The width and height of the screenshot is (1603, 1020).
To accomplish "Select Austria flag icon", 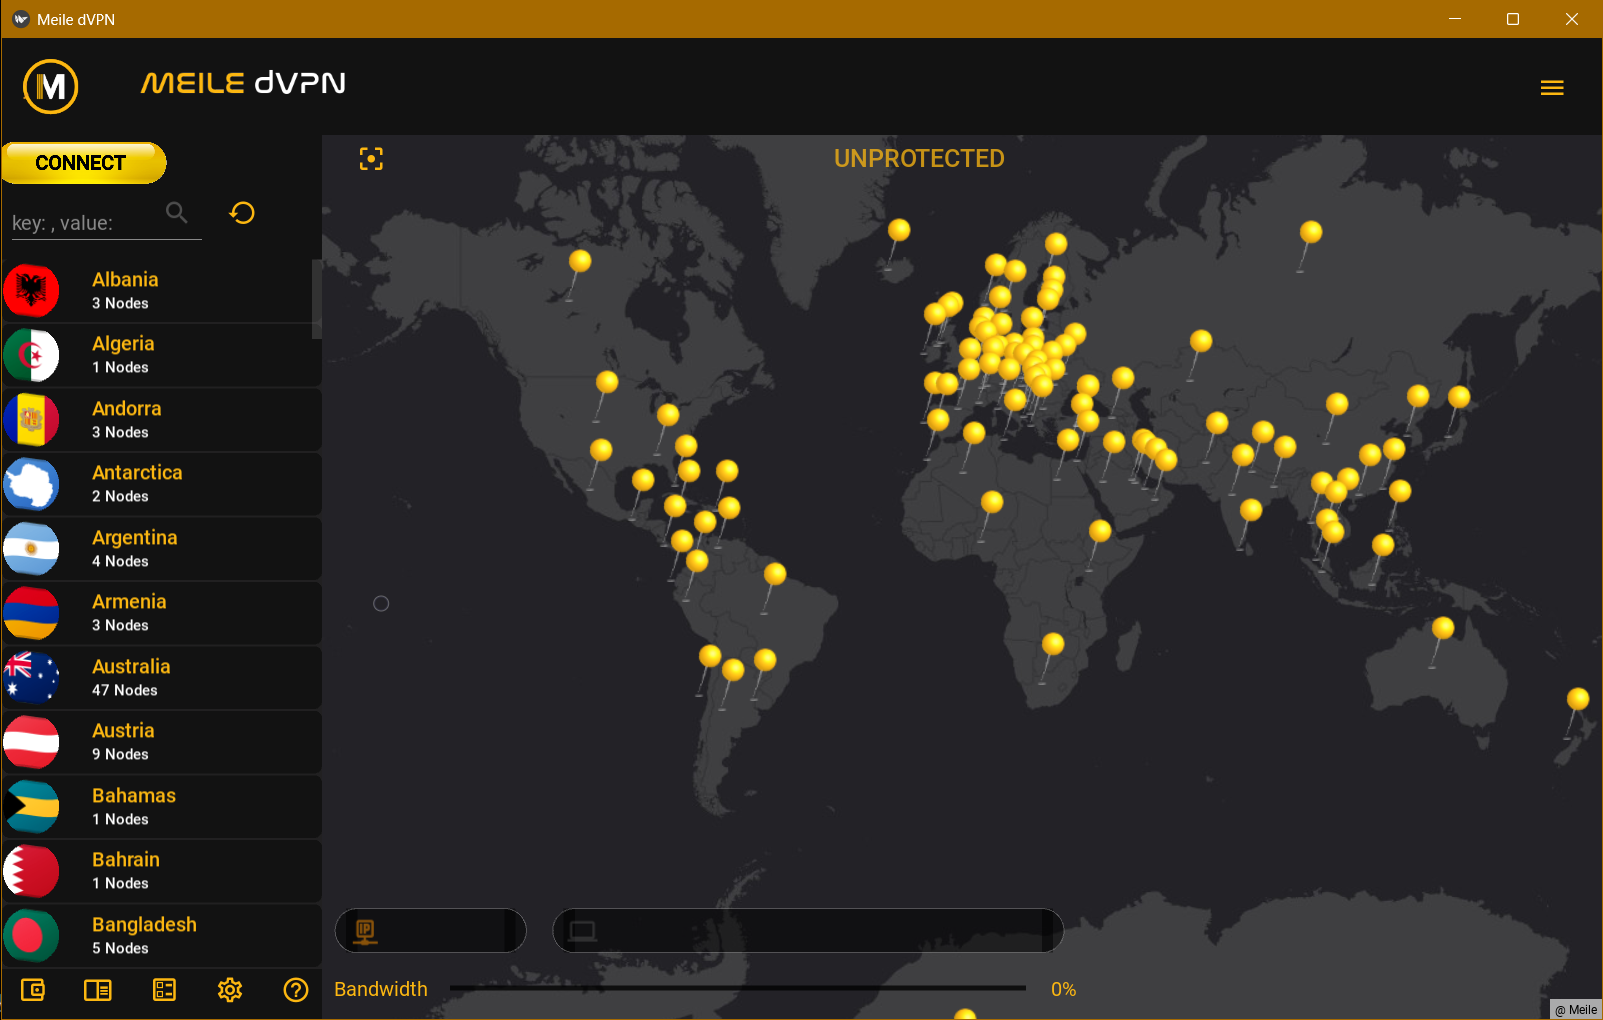I will (31, 743).
